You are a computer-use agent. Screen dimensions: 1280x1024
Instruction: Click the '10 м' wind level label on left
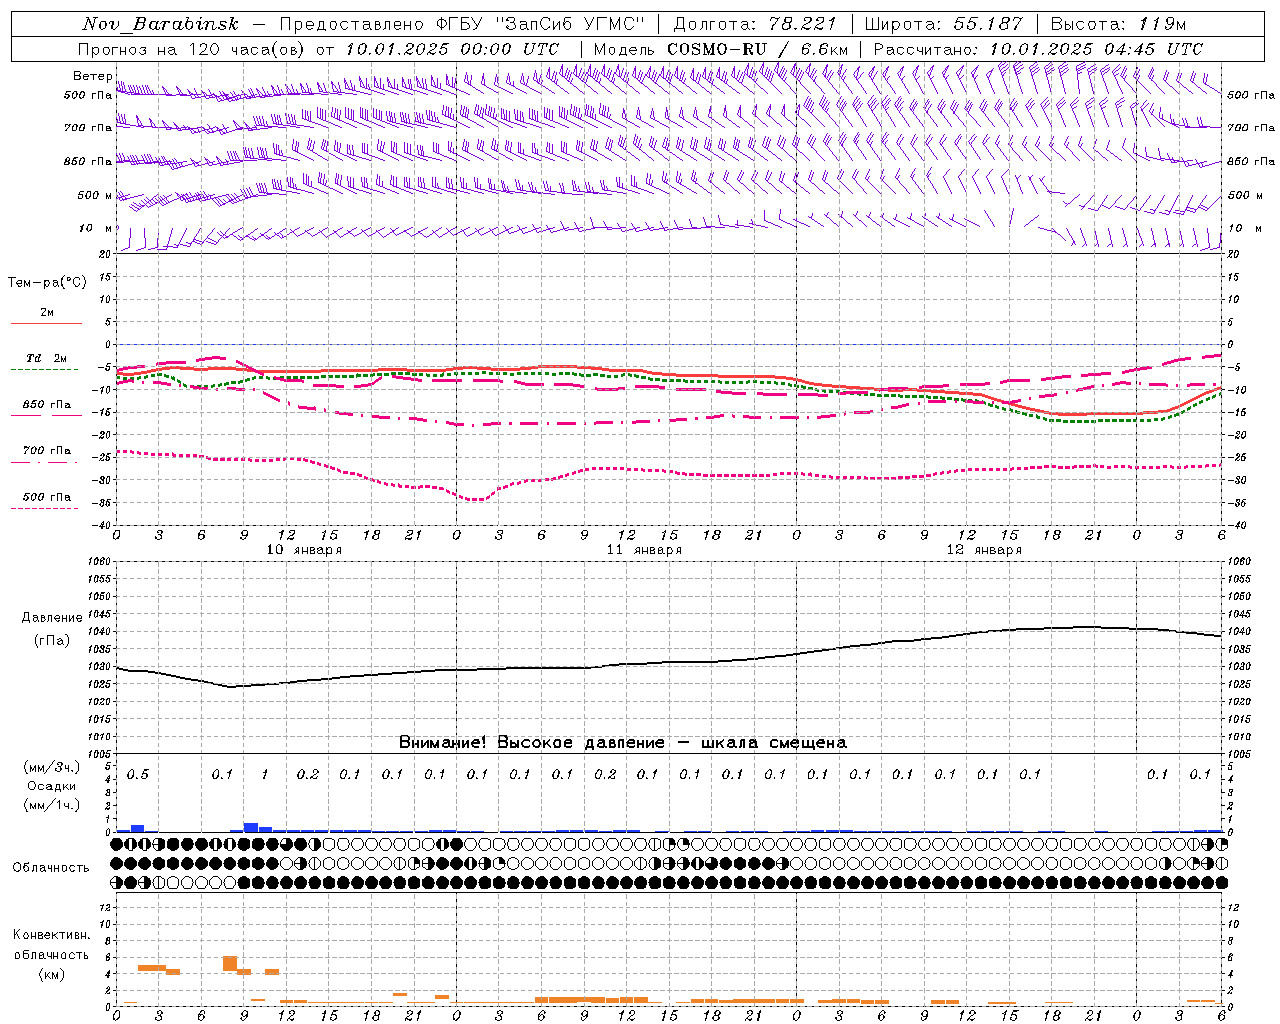tap(95, 228)
